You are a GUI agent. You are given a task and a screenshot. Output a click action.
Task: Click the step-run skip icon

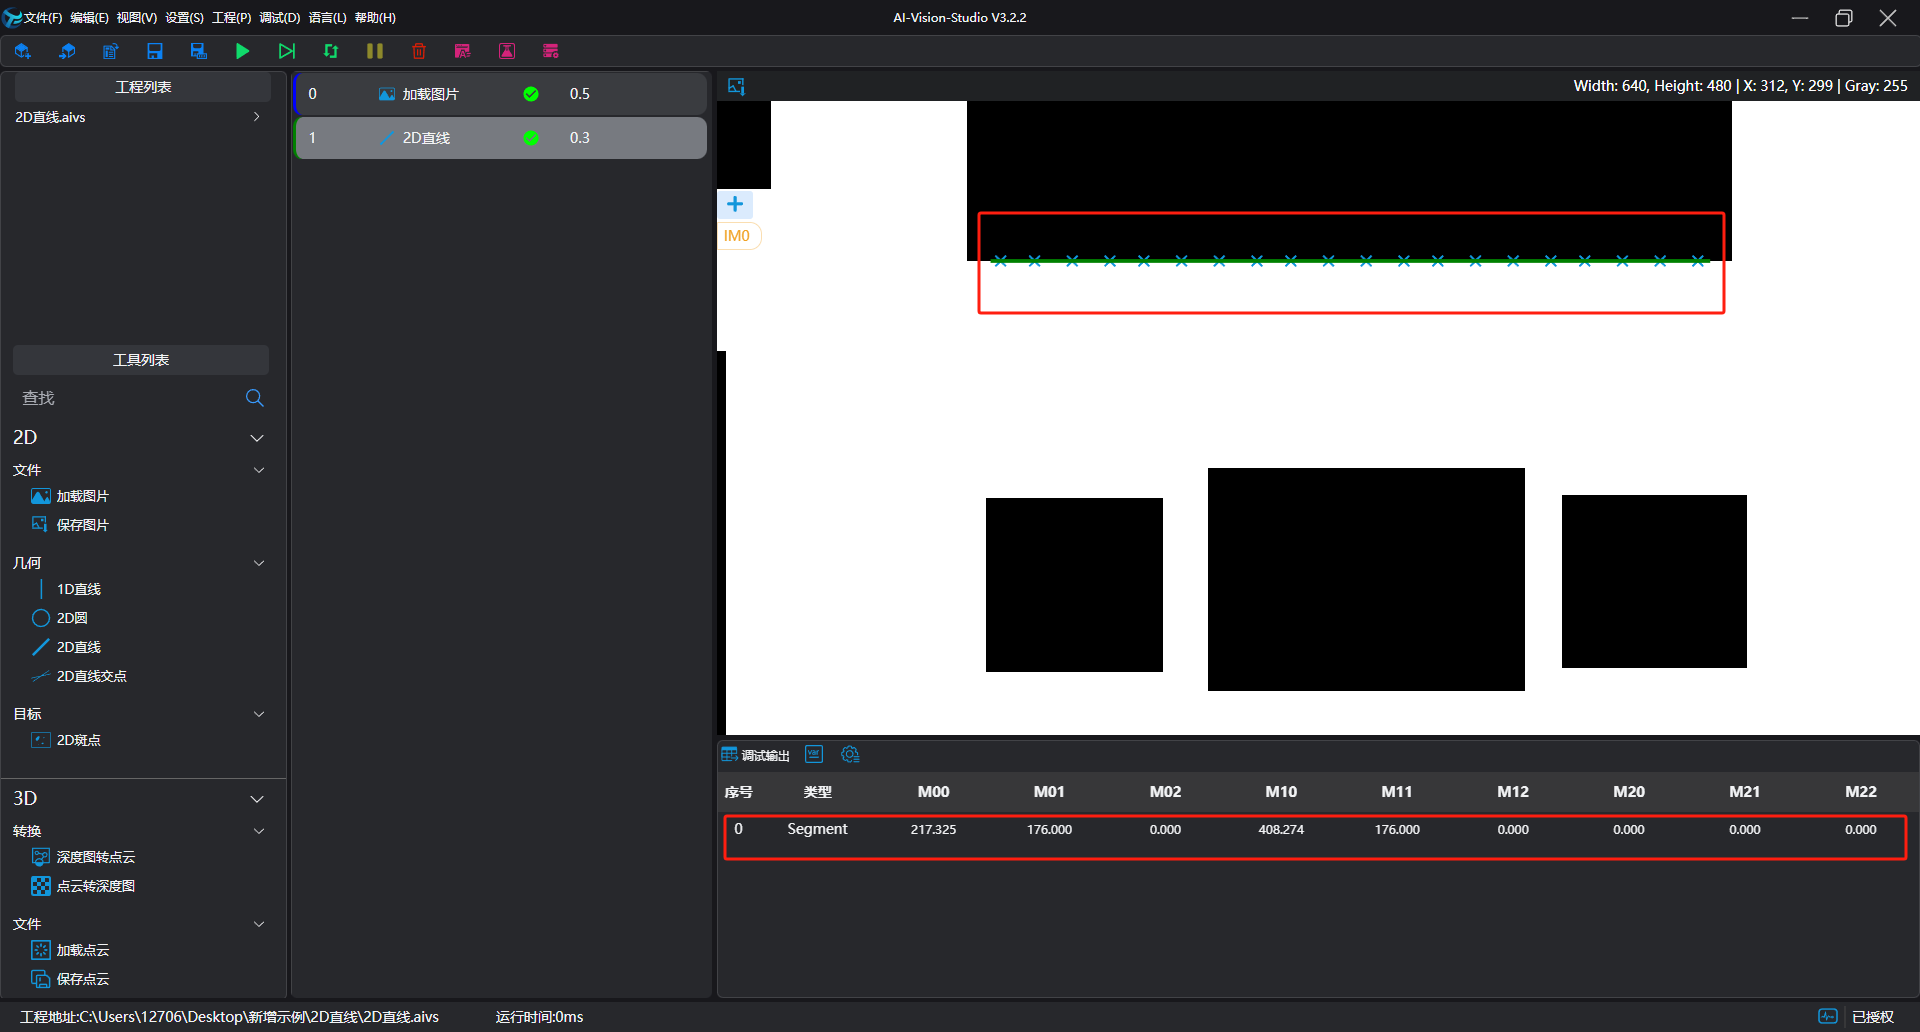[287, 51]
